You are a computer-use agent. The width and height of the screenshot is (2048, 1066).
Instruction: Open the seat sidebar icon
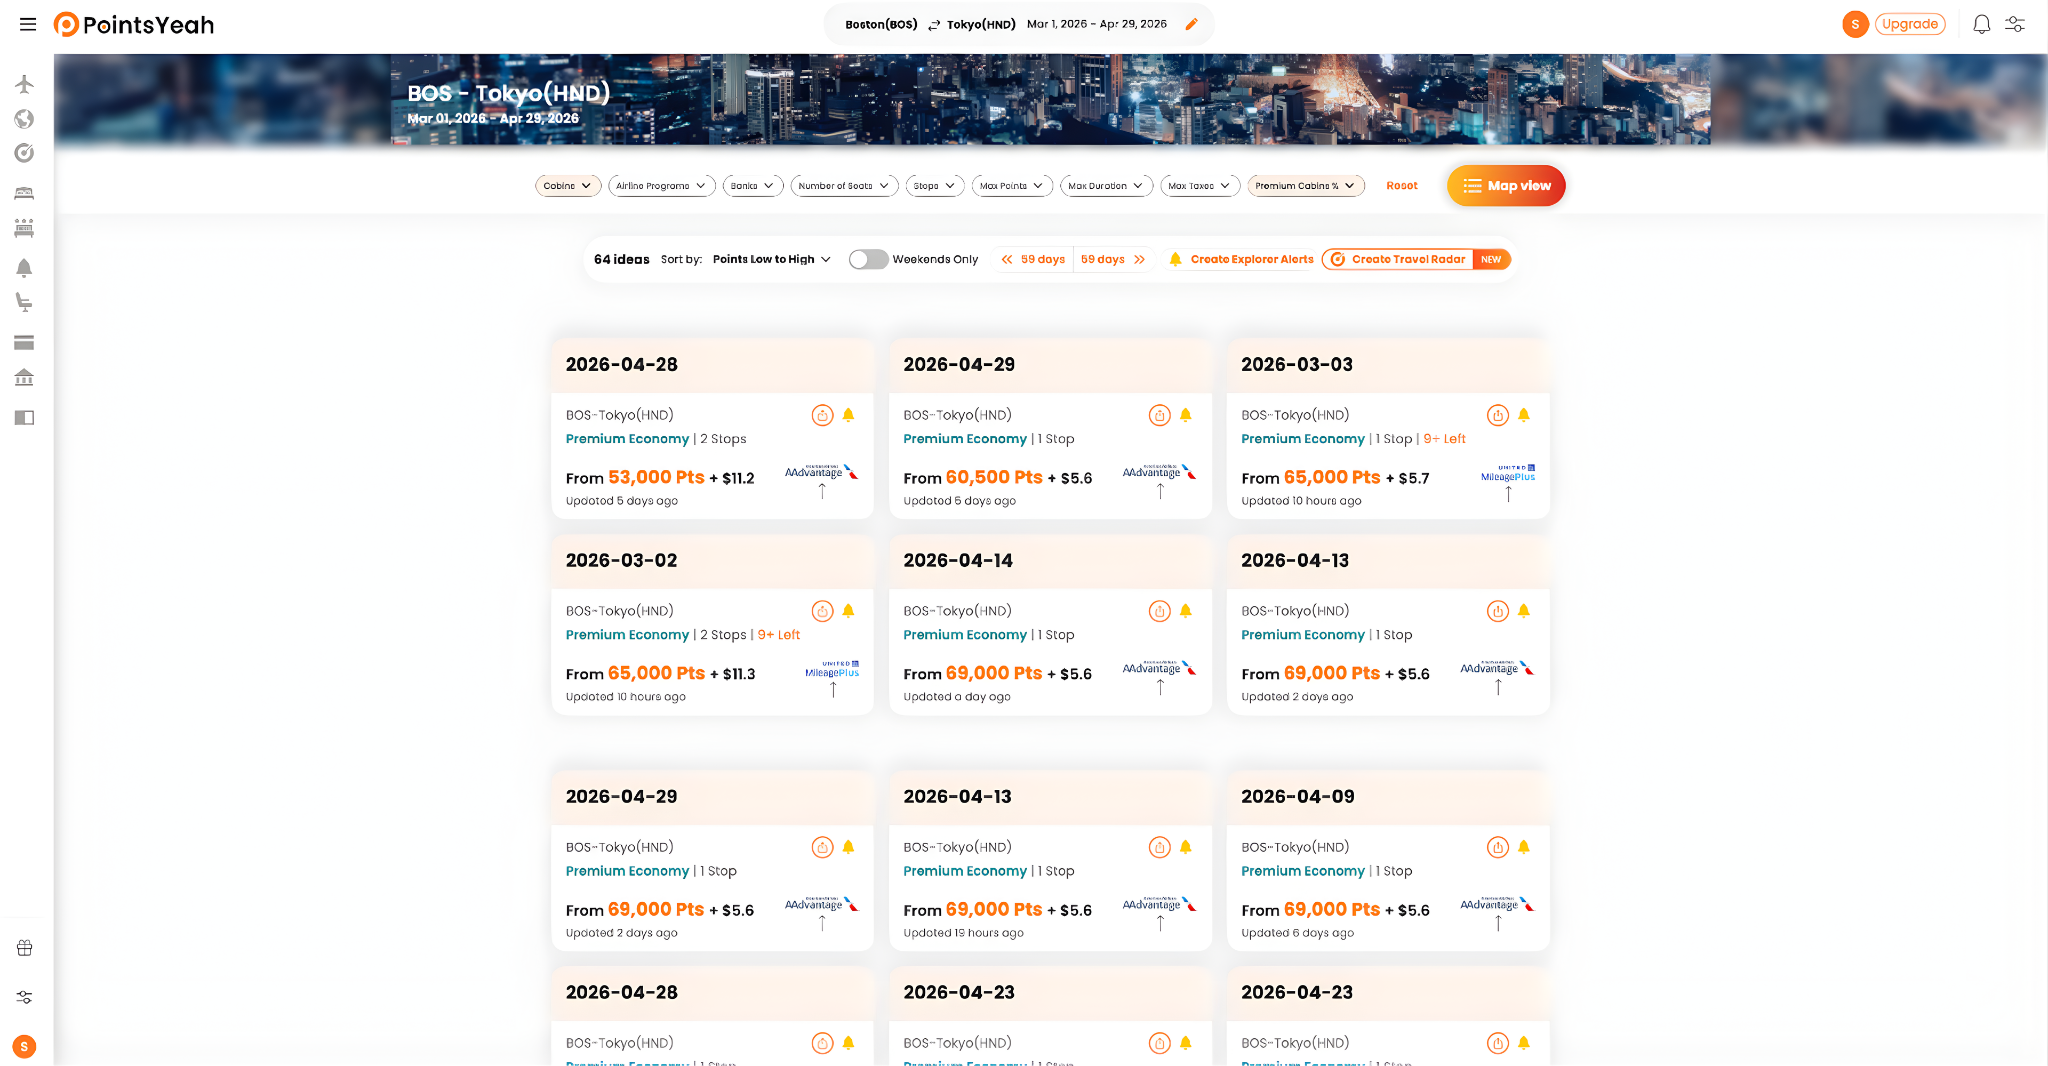click(x=25, y=302)
